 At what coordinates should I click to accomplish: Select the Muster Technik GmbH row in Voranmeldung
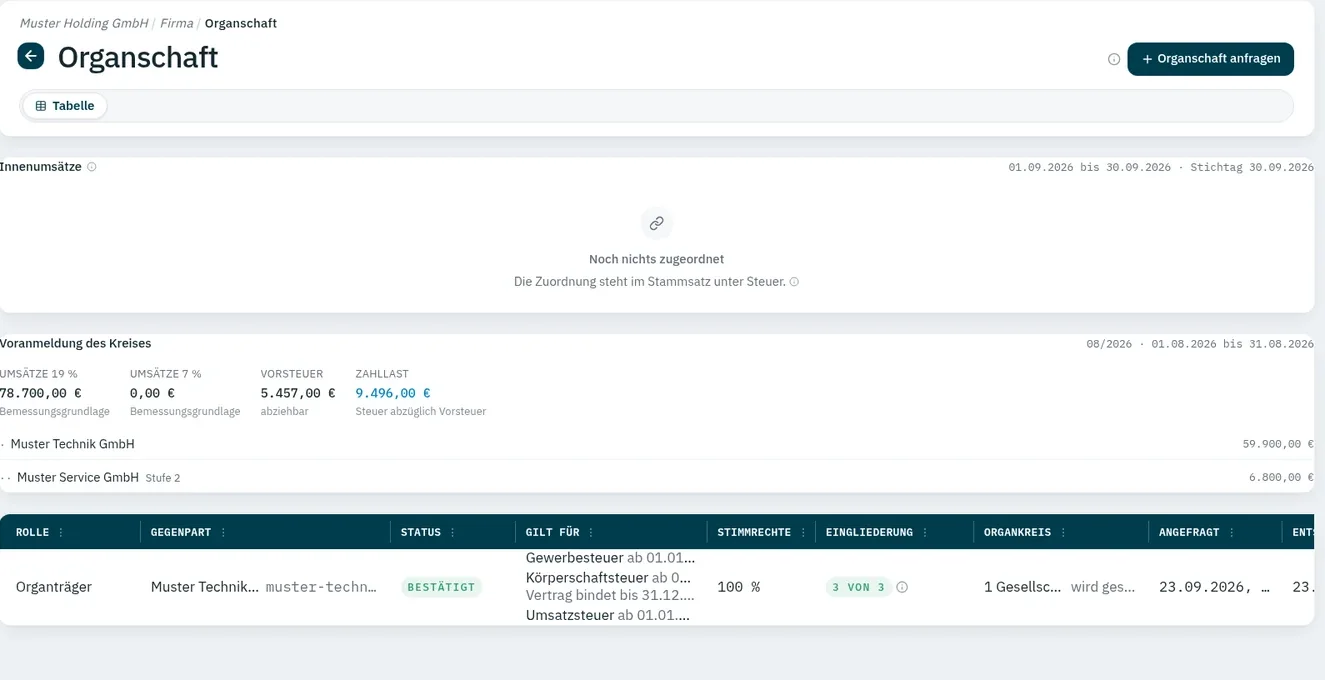tap(657, 444)
